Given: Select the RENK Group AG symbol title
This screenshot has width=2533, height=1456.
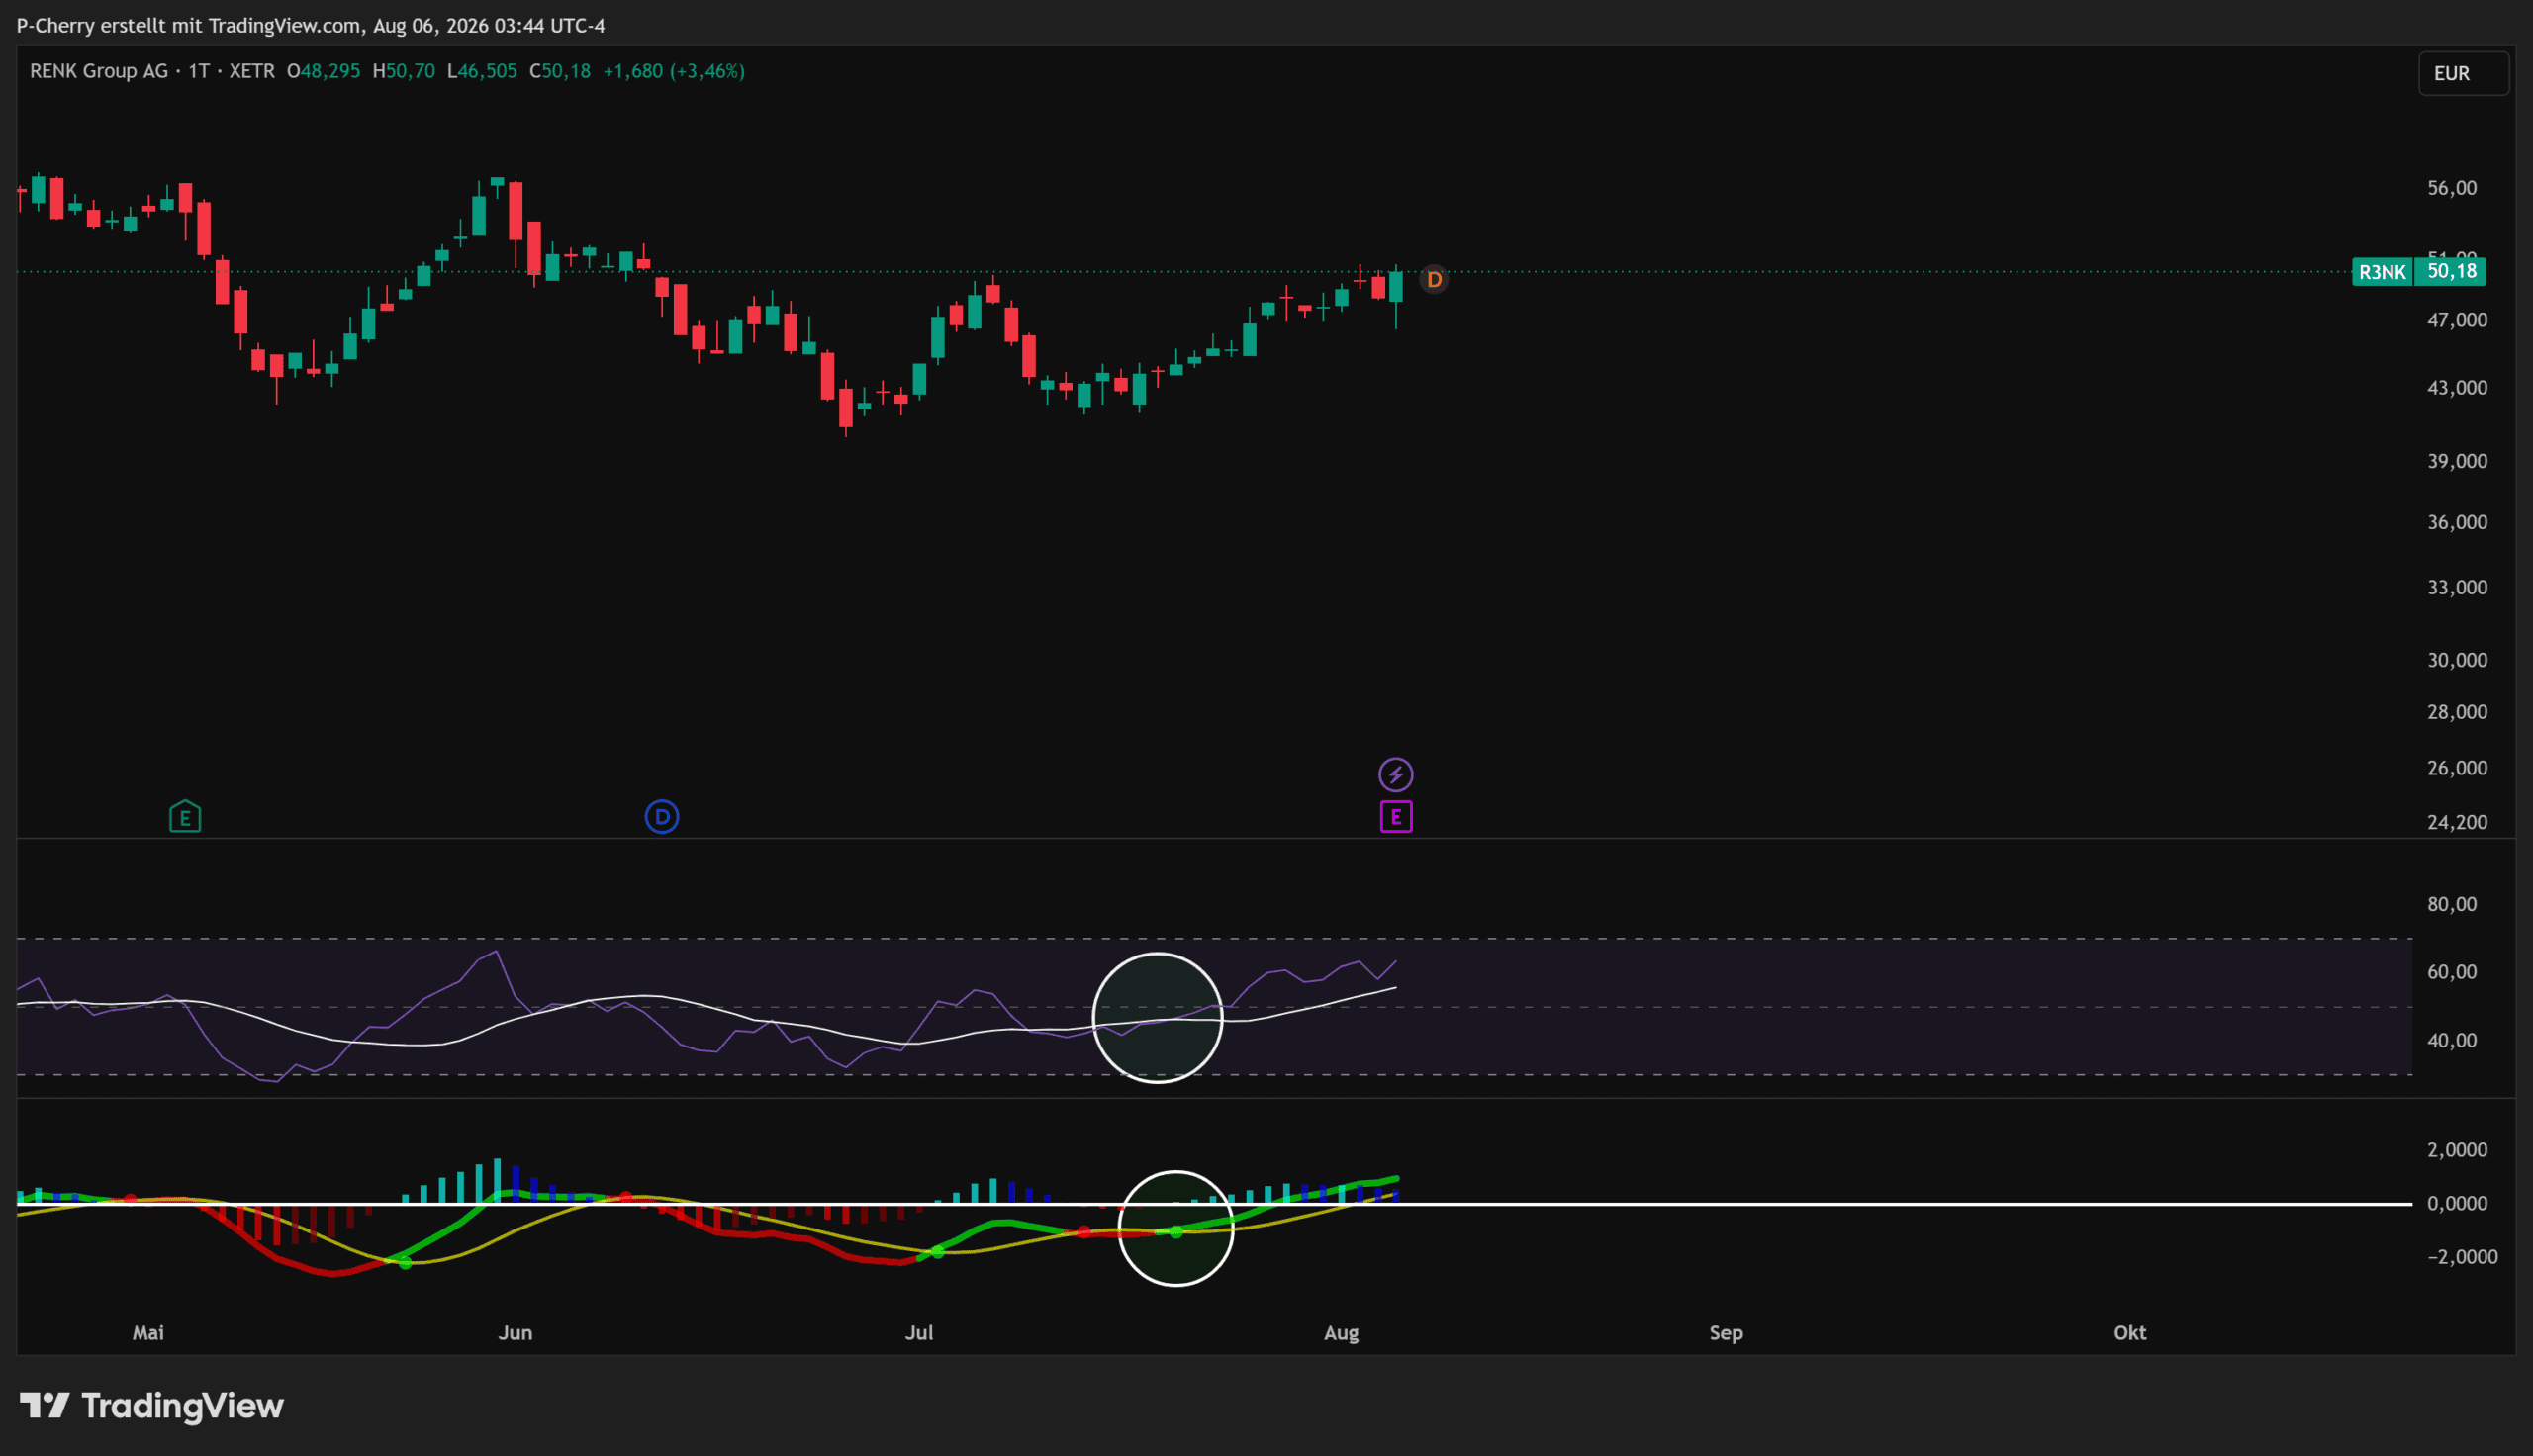Looking at the screenshot, I should [99, 71].
